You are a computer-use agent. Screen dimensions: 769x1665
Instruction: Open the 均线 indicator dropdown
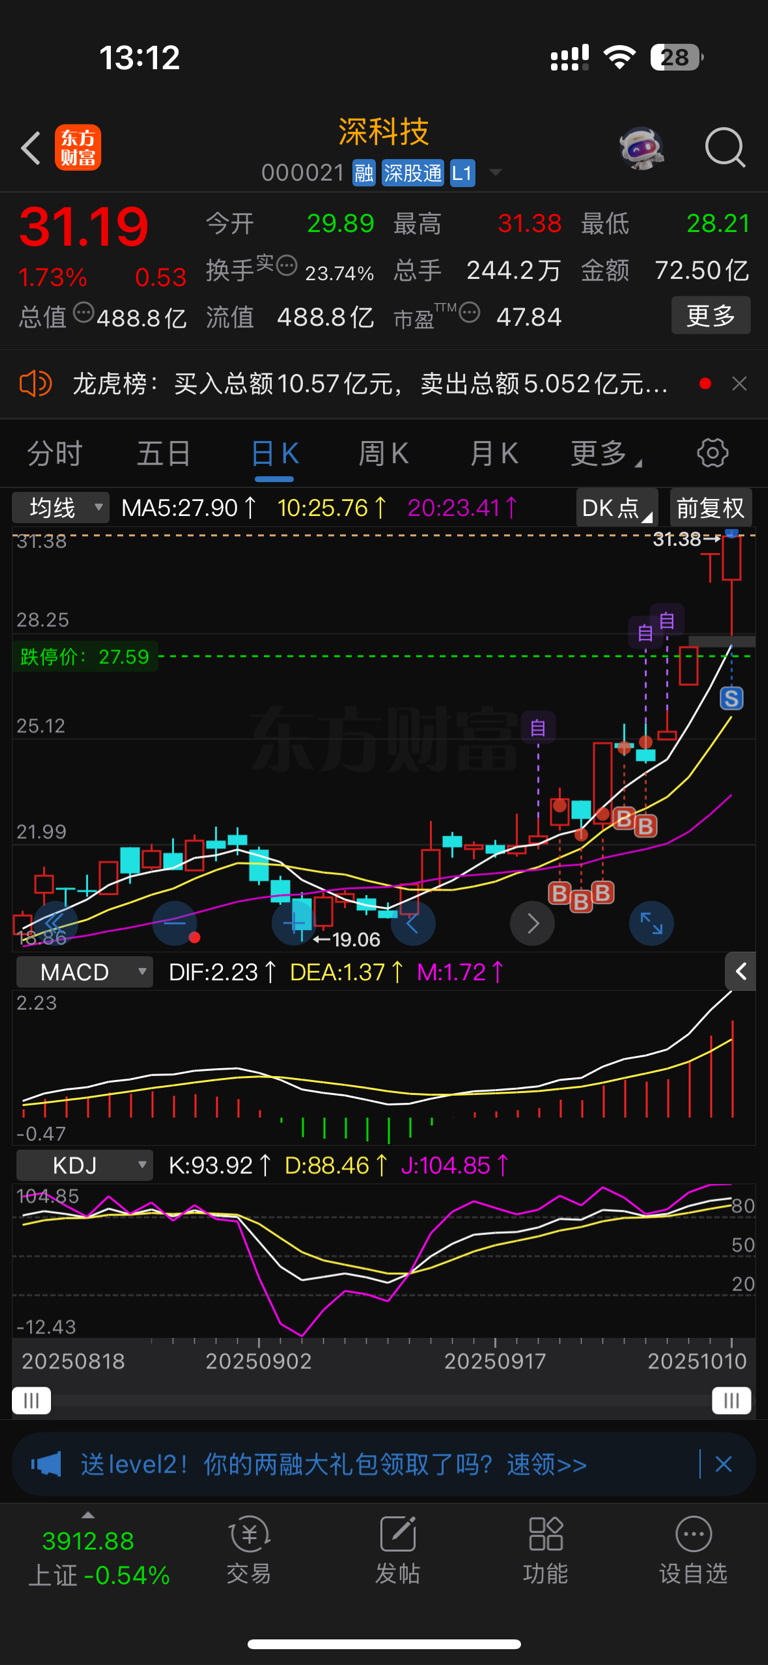click(x=60, y=508)
